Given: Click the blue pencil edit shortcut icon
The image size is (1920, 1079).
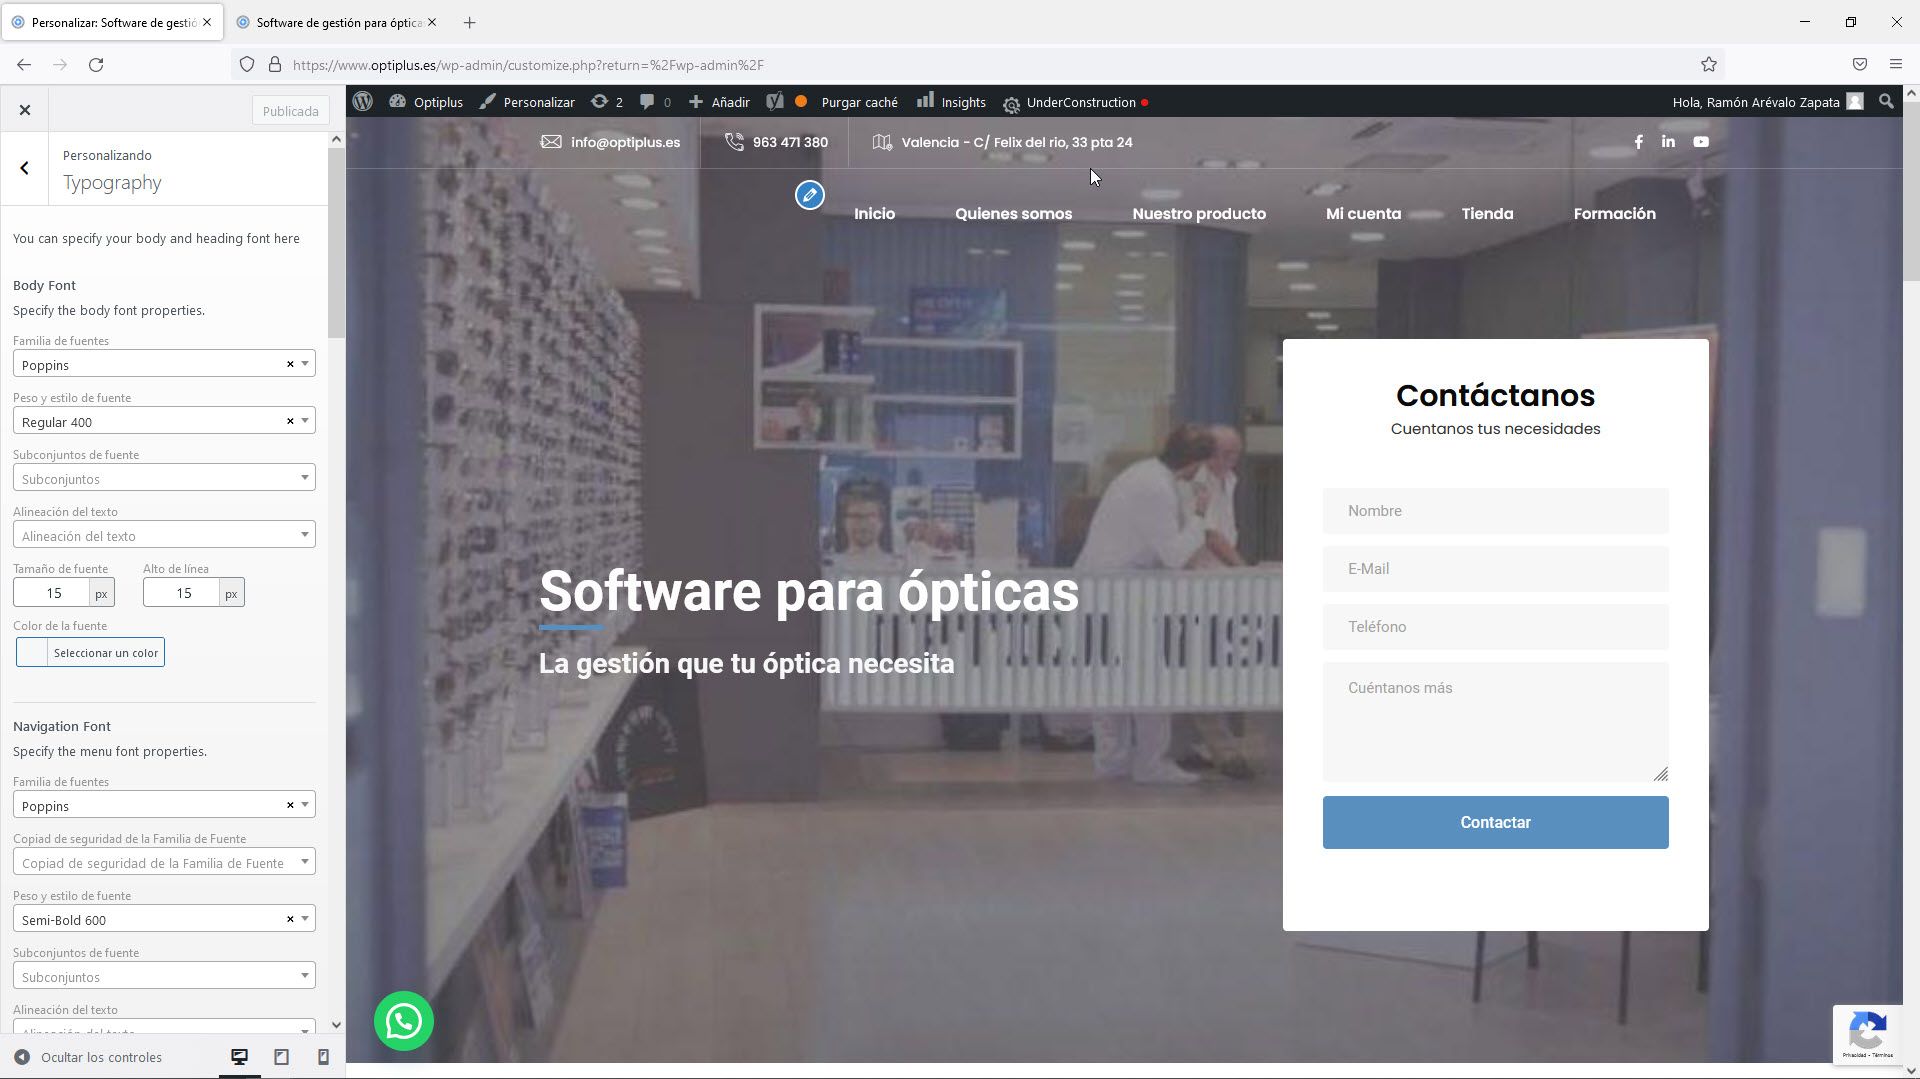Looking at the screenshot, I should (810, 195).
